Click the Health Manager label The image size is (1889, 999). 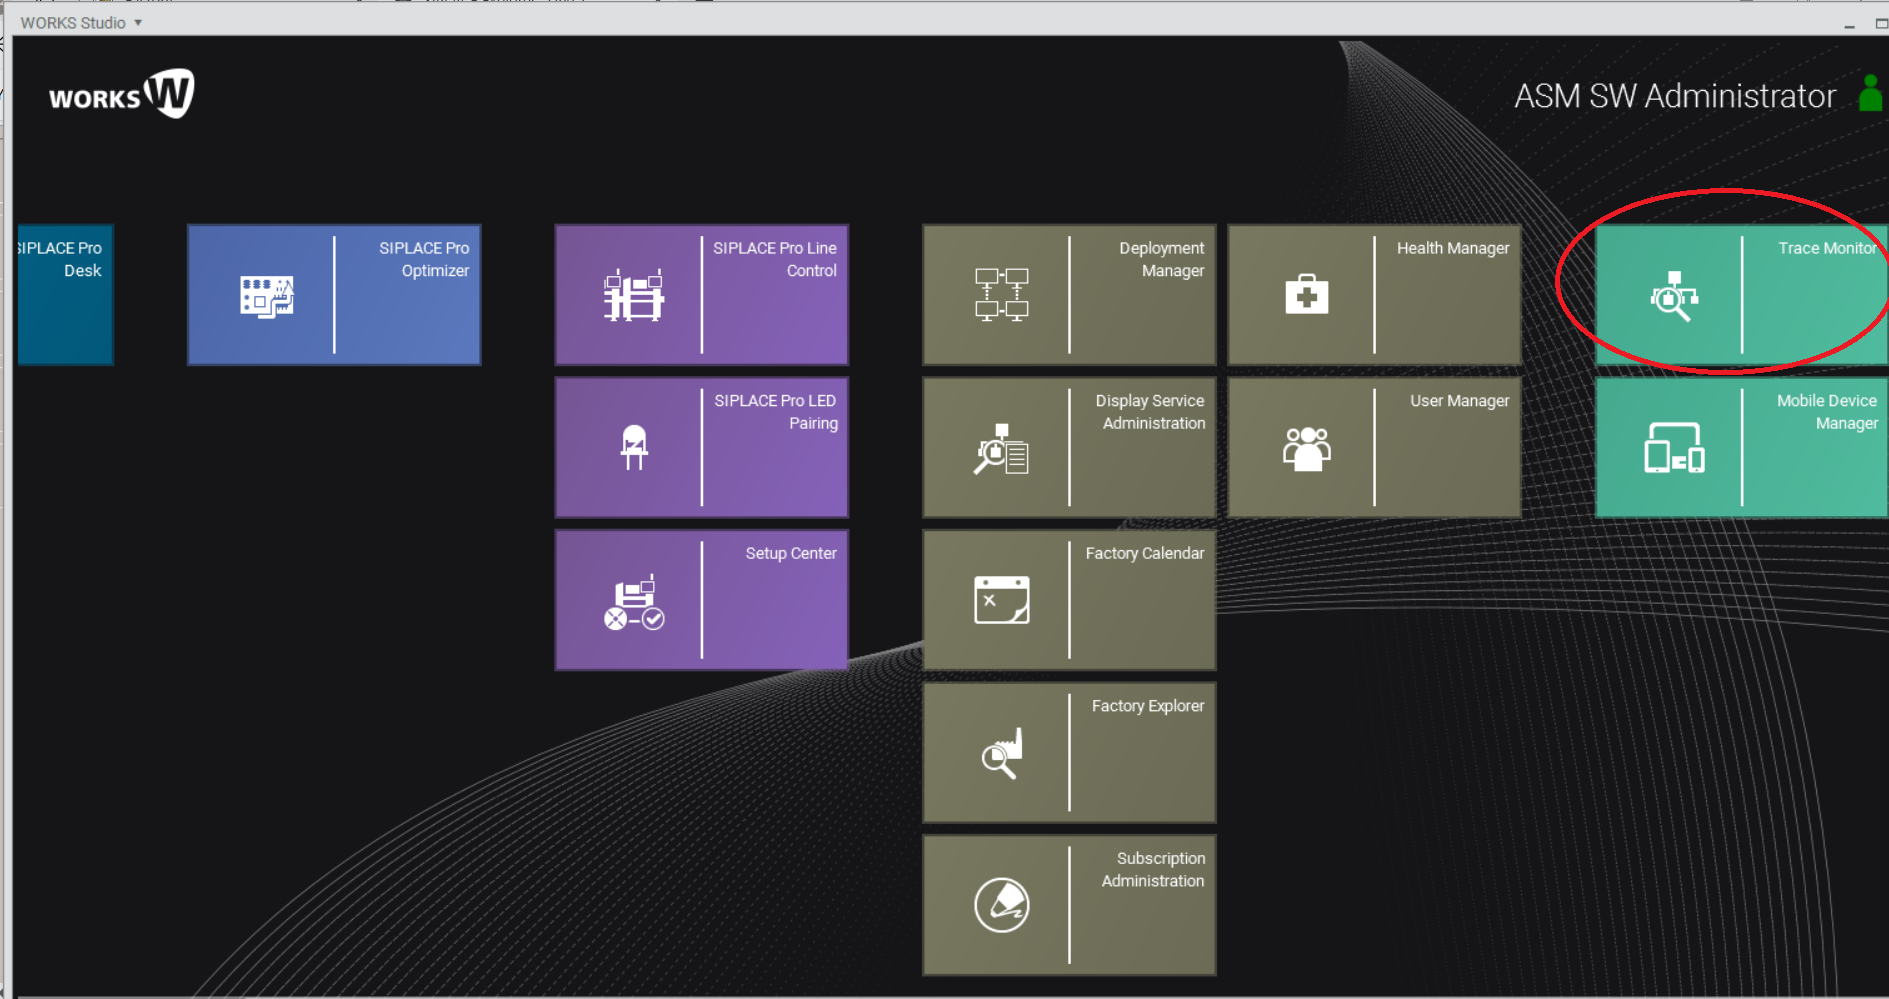(x=1453, y=248)
